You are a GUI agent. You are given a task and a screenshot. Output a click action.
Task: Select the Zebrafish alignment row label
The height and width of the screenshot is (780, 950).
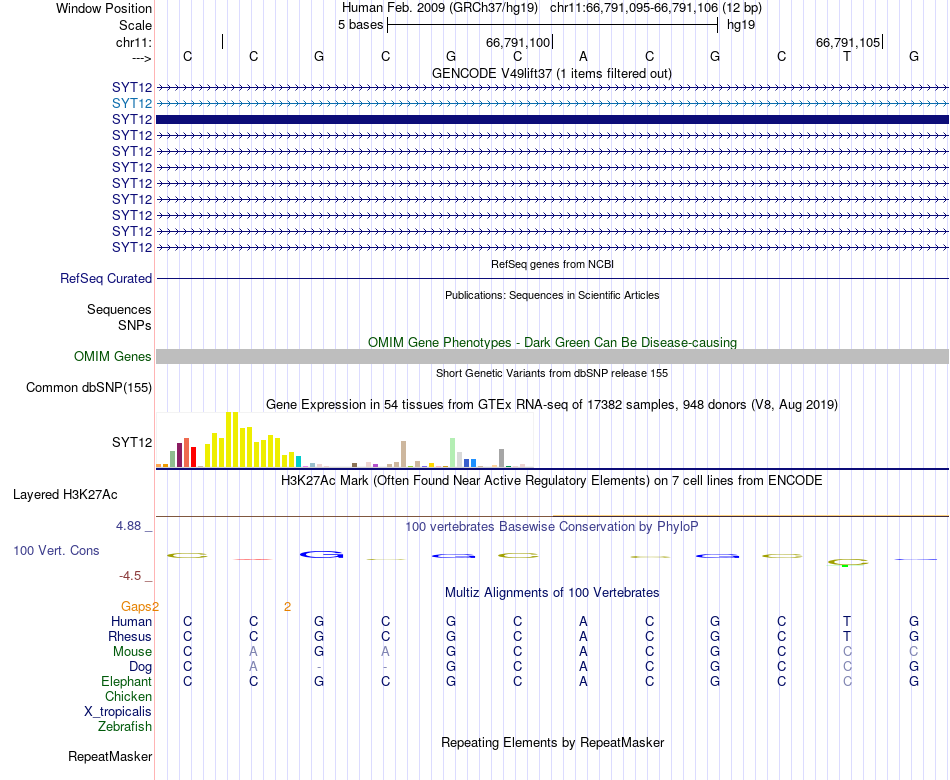(x=125, y=726)
